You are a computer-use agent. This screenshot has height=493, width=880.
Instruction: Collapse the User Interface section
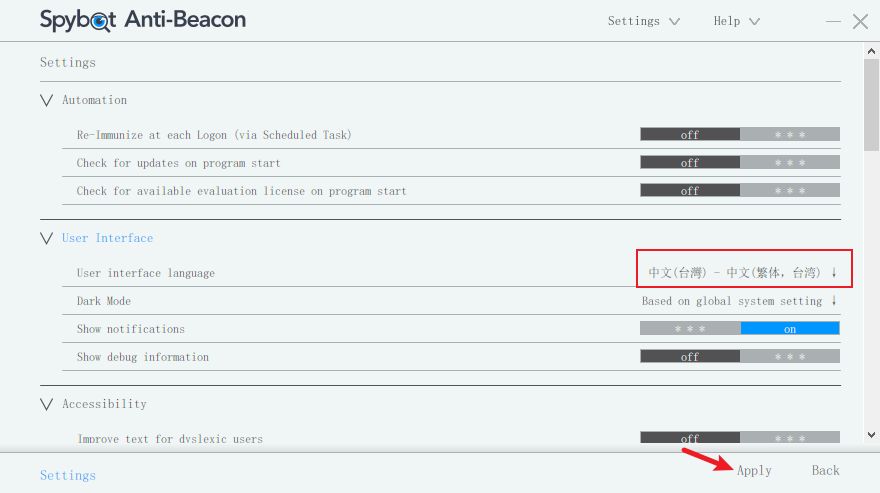coord(46,238)
